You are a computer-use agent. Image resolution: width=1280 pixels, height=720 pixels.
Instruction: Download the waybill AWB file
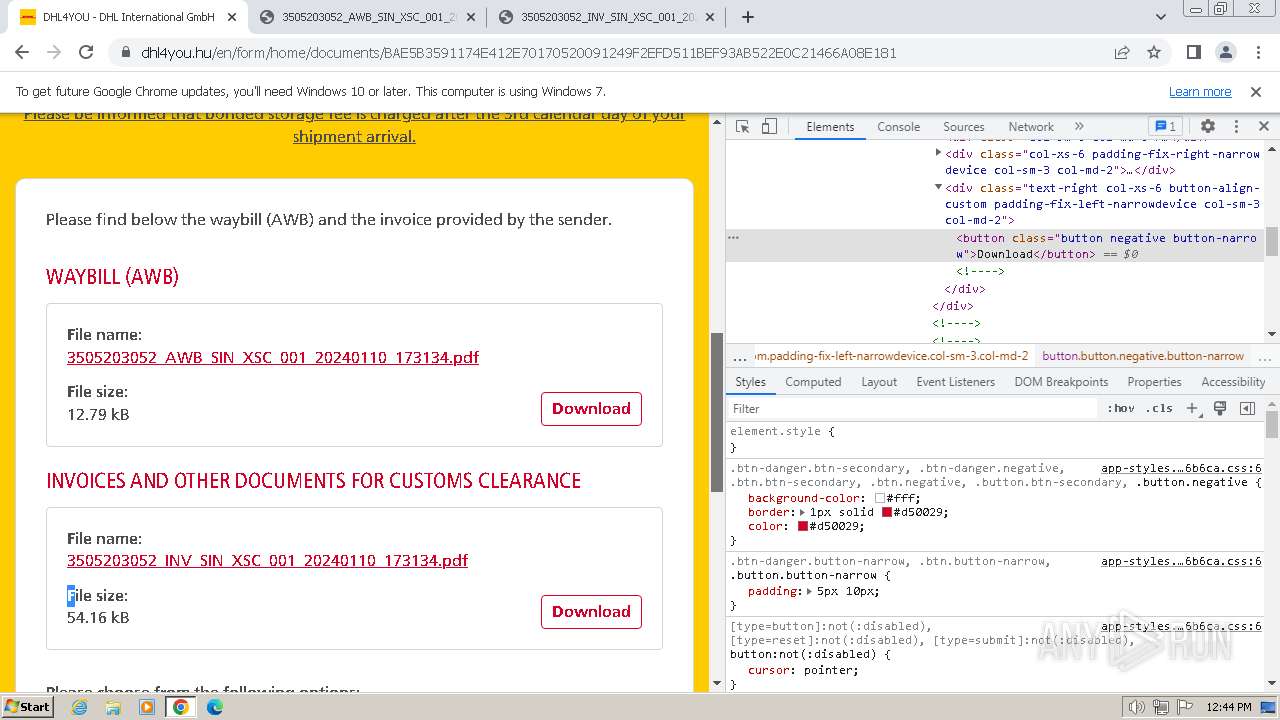pyautogui.click(x=591, y=408)
